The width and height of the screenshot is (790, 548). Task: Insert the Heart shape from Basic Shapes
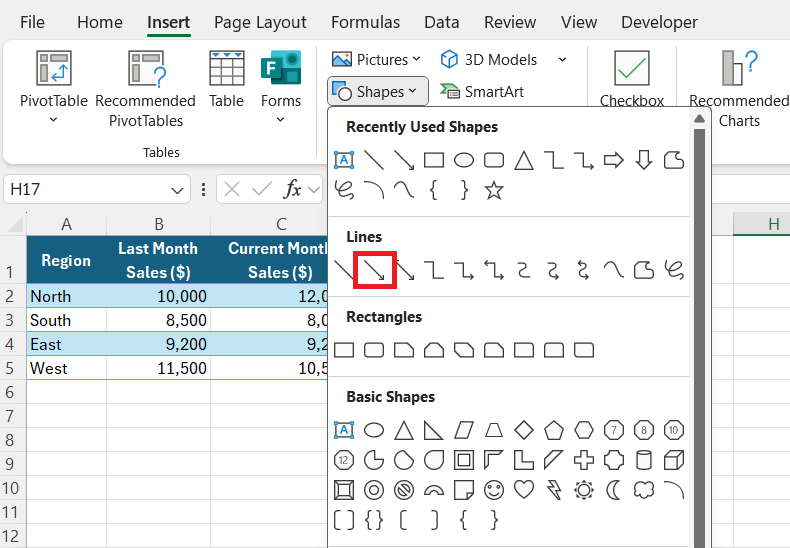point(524,490)
